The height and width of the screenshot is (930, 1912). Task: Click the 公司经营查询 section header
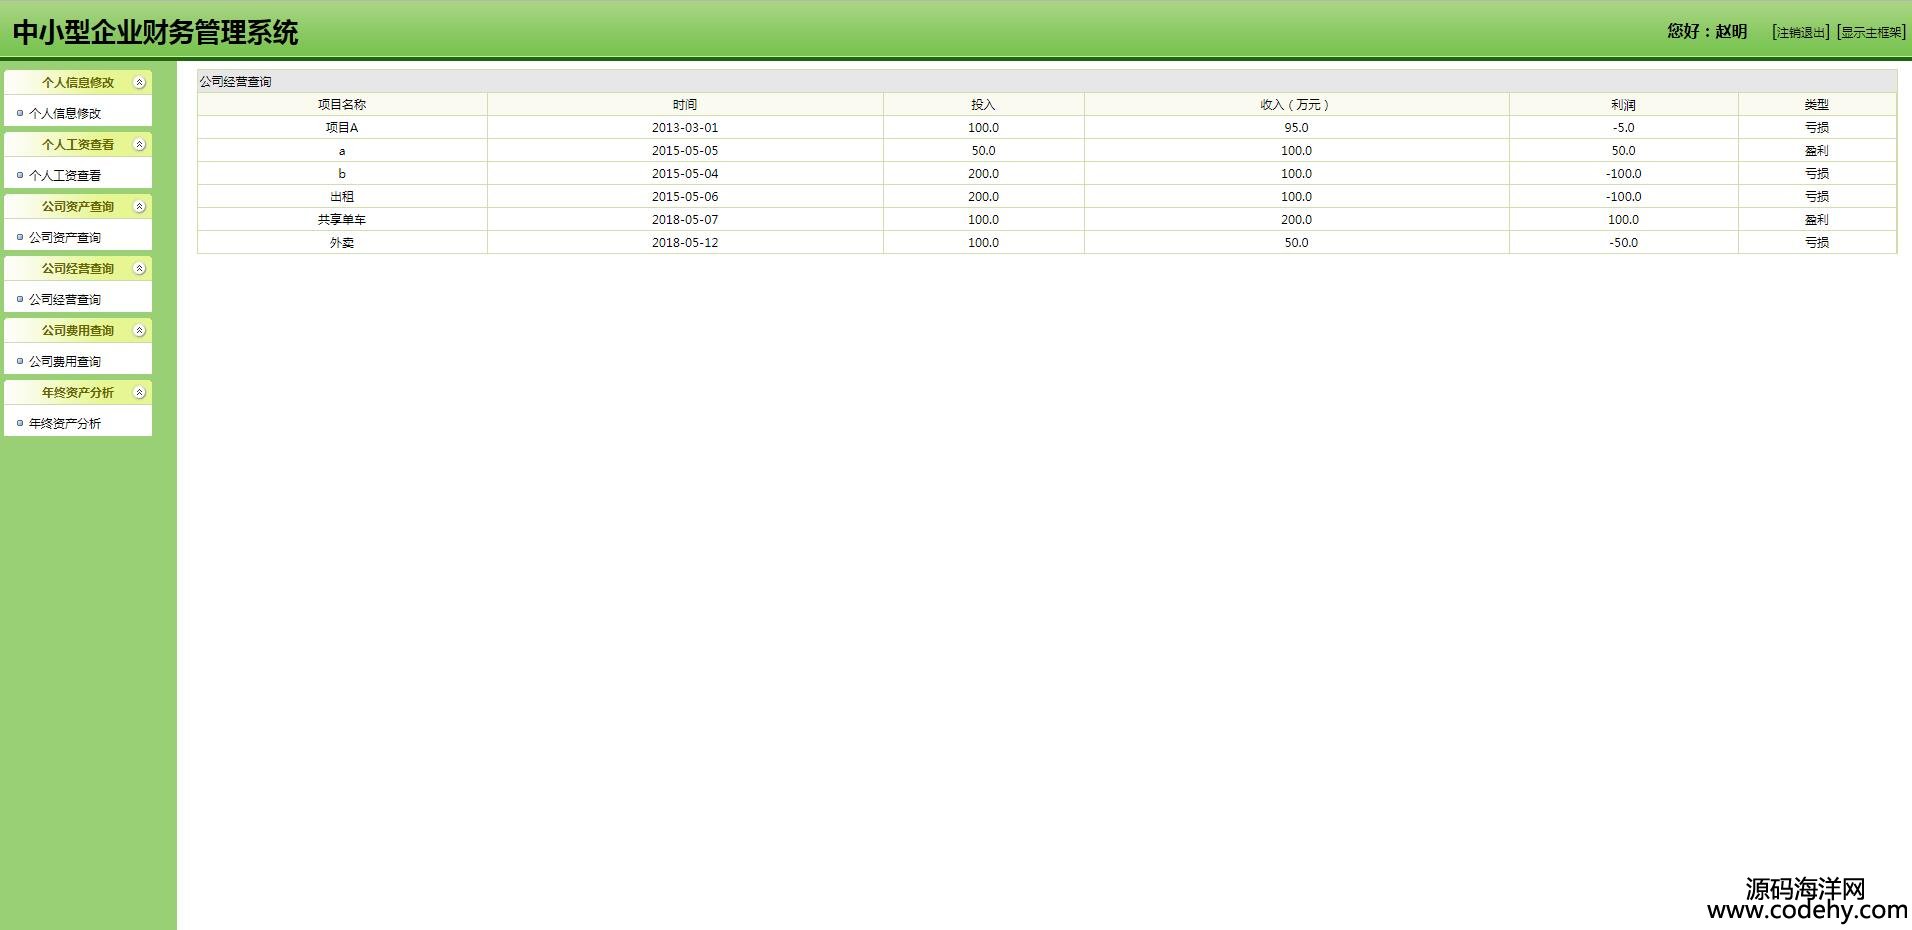click(x=78, y=269)
